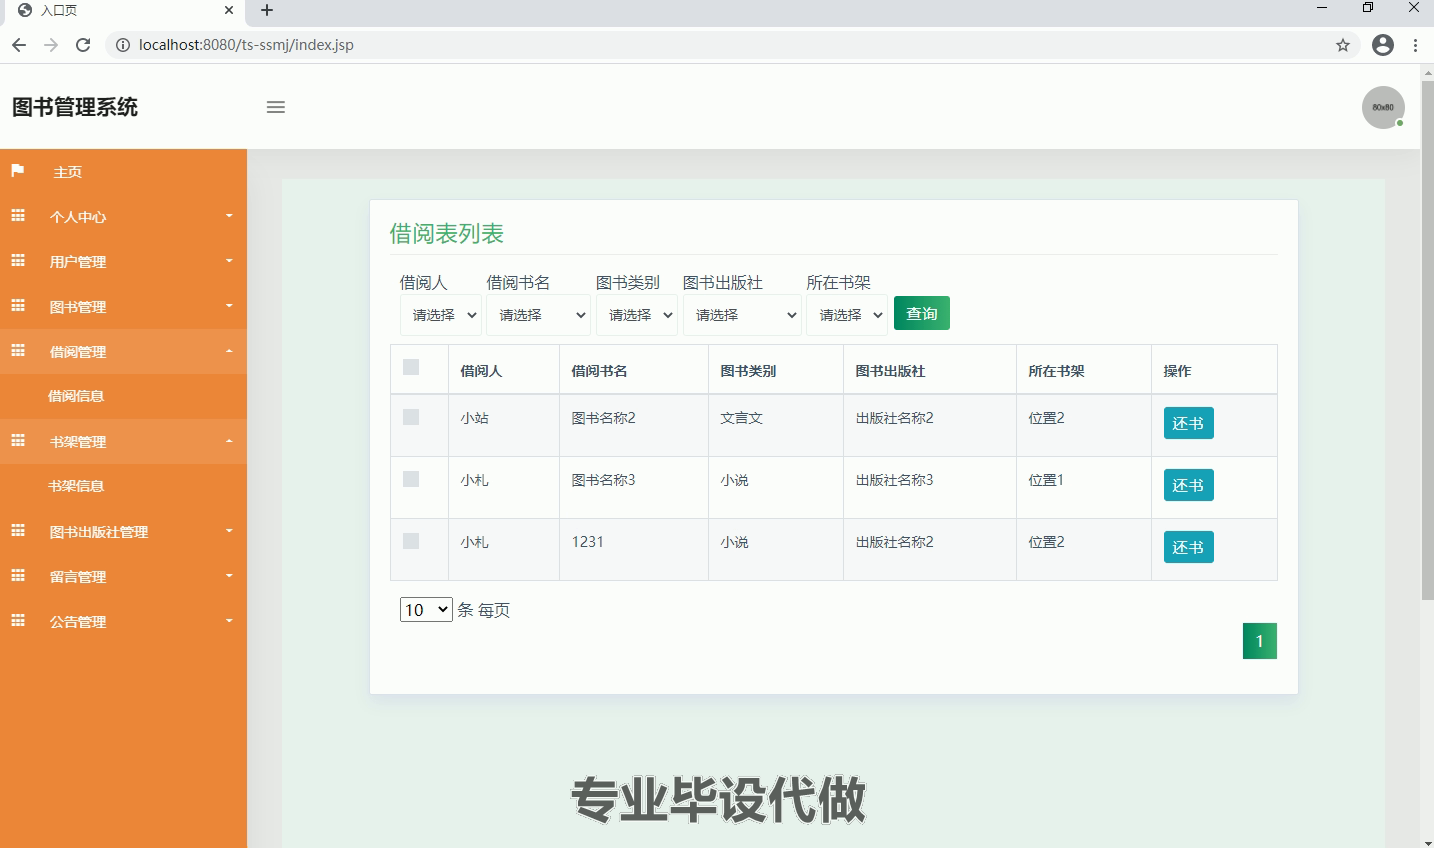Screen dimensions: 1434x848
Task: Expand the 图书管理 menu arrow
Action: point(229,306)
